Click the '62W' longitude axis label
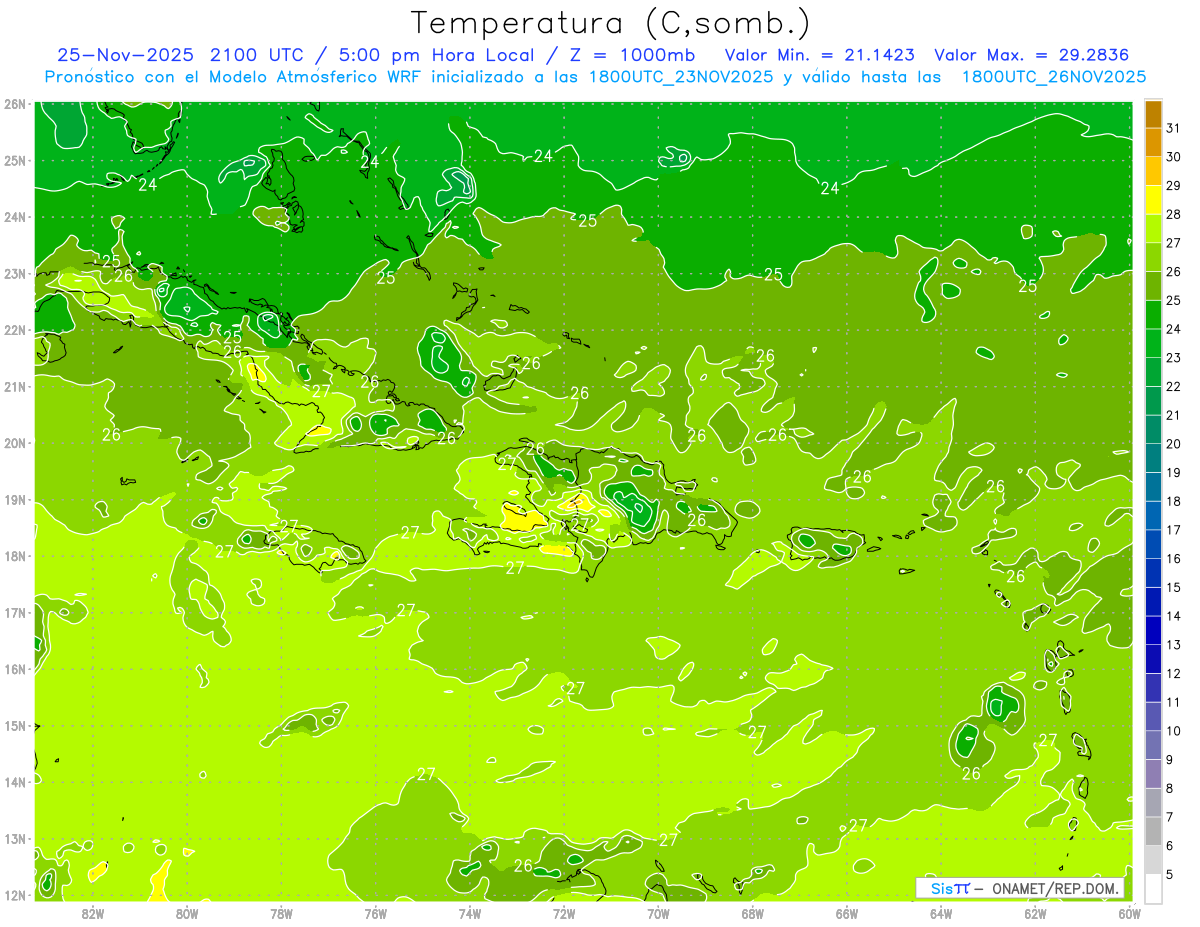This screenshot has width=1200, height=927. [1035, 913]
